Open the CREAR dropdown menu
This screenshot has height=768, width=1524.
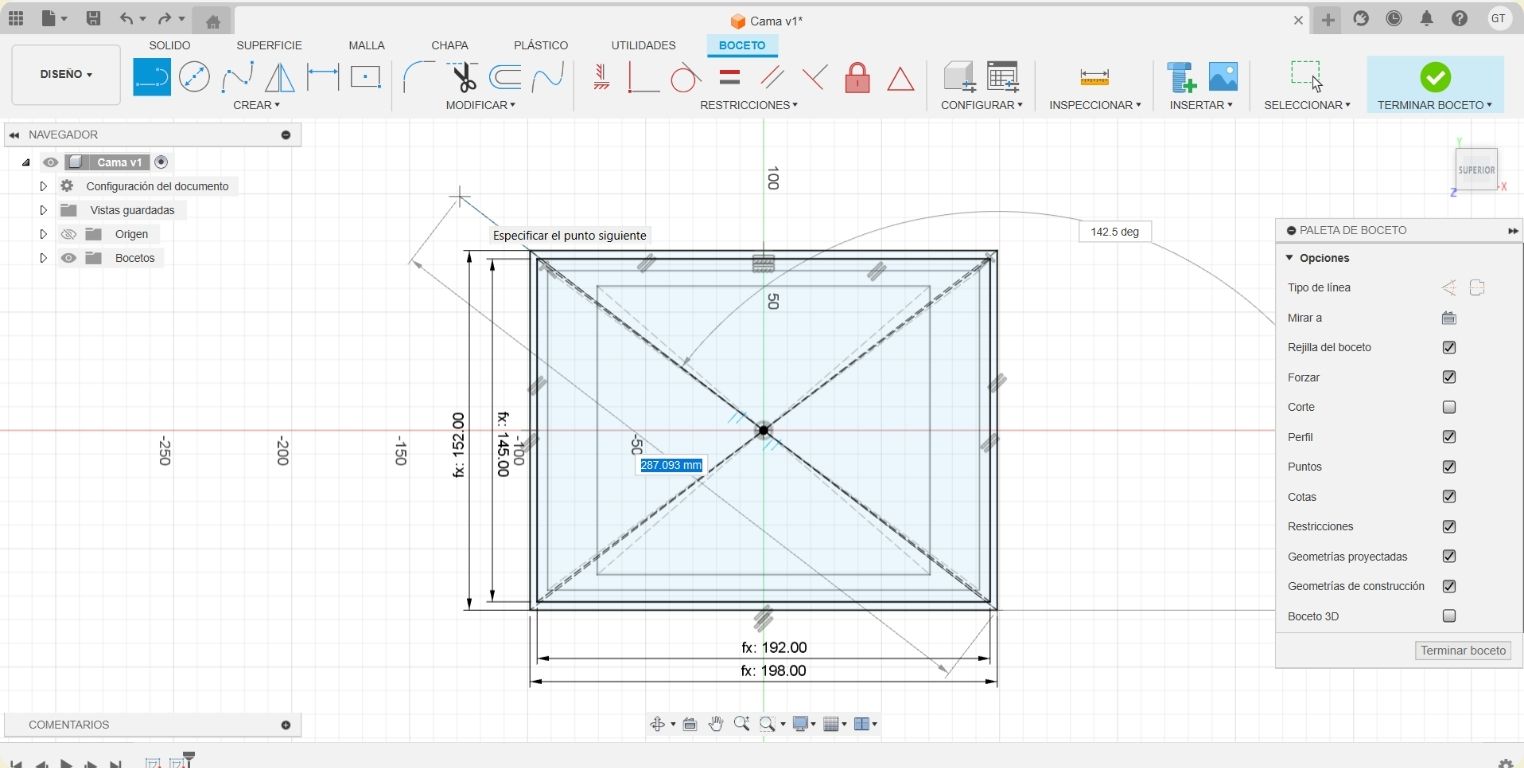[x=256, y=105]
